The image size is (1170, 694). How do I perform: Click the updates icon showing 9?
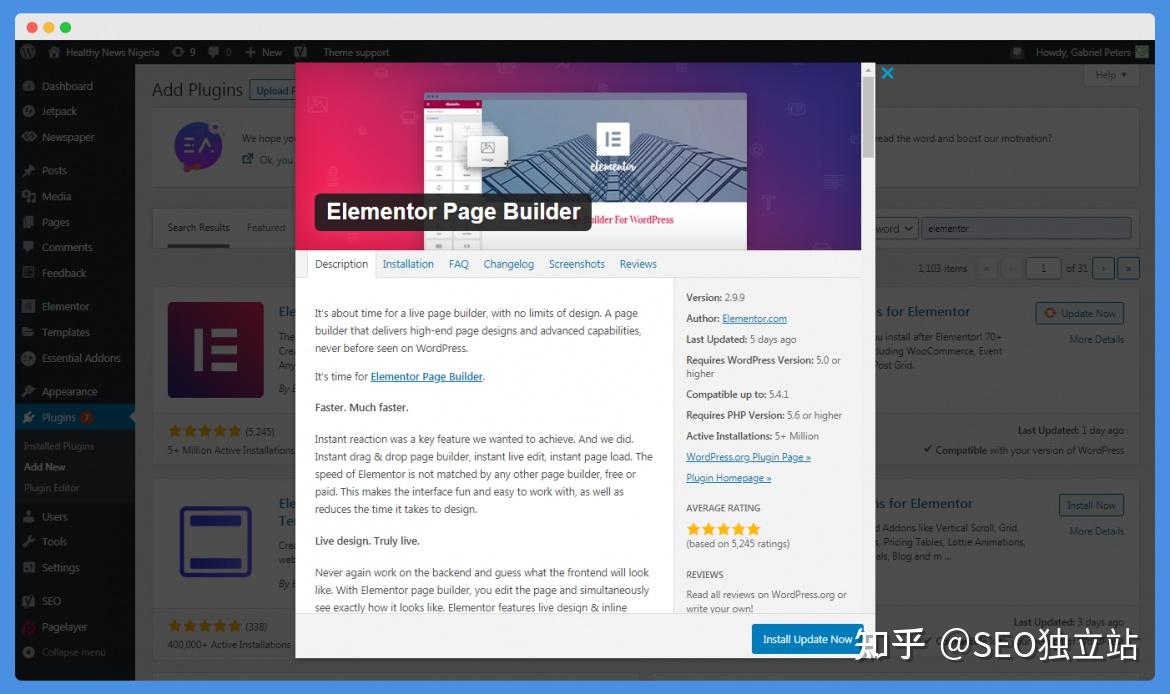click(x=184, y=52)
